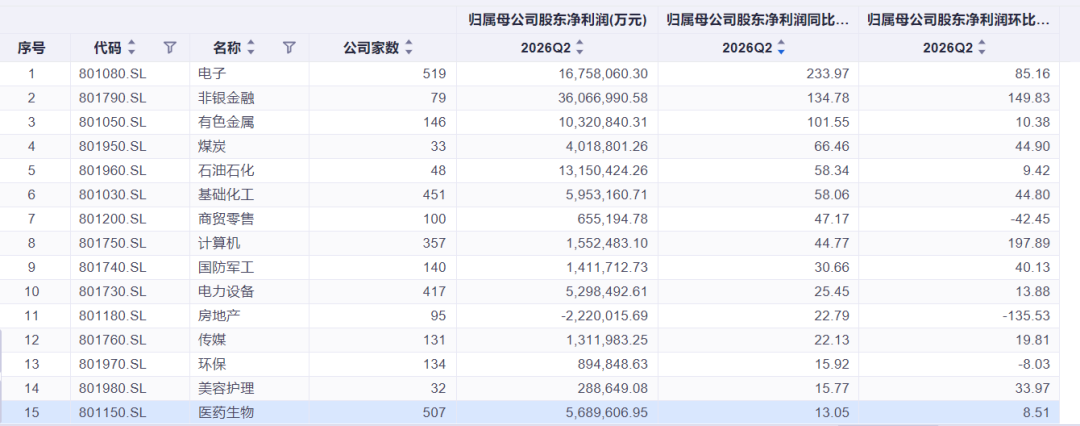Screen dimensions: 1080x426
Task: Click net profit value 5,689,606.95
Action: 605,412
